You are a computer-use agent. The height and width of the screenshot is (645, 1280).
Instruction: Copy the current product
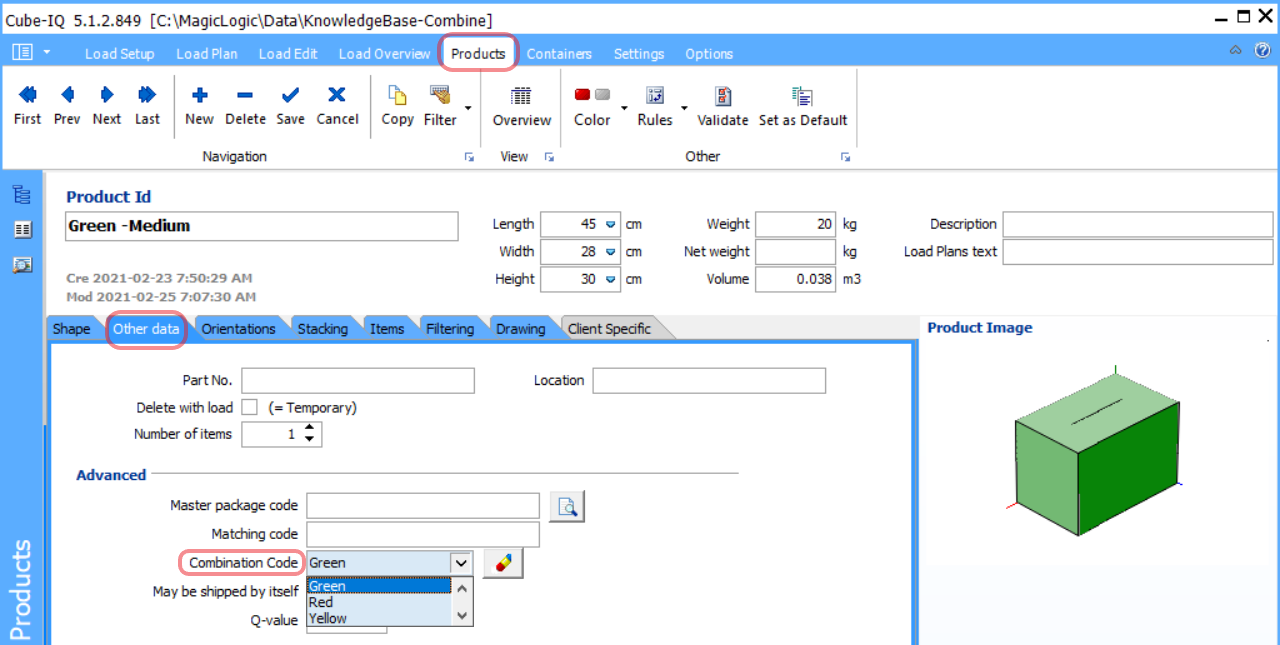coord(397,105)
